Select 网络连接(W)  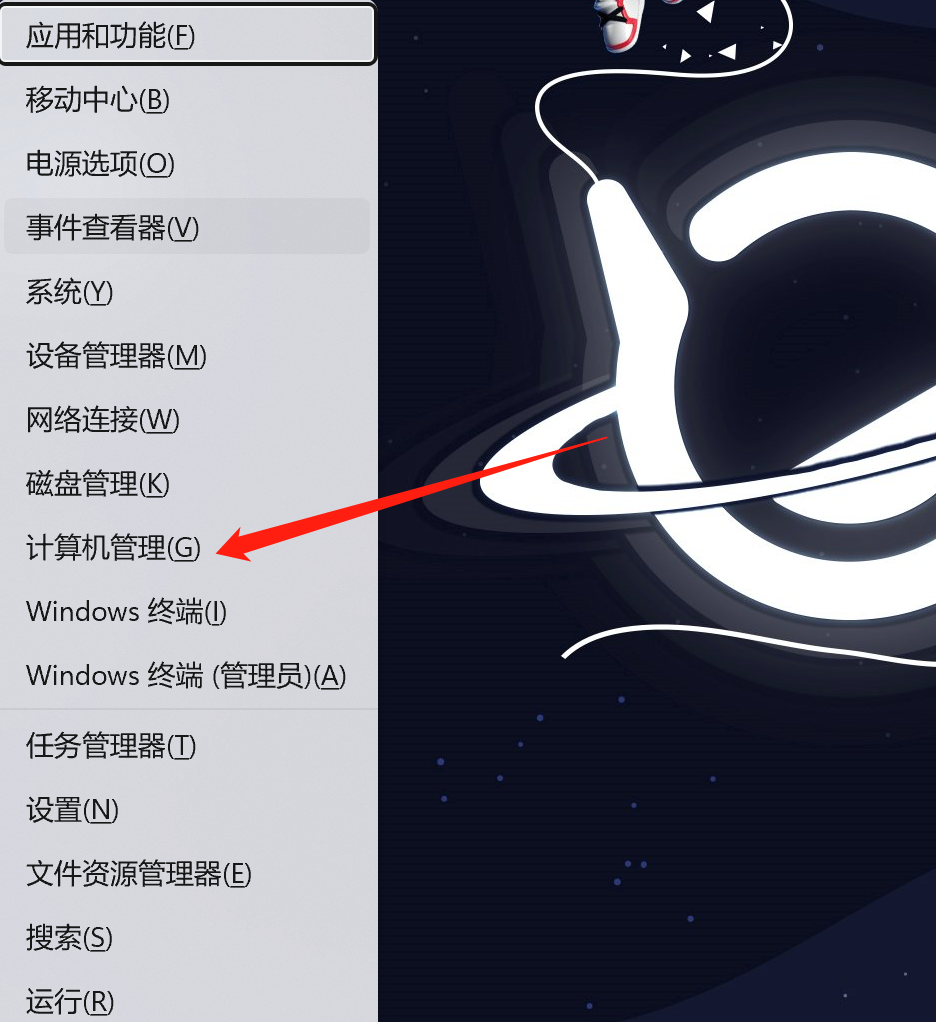(187, 419)
